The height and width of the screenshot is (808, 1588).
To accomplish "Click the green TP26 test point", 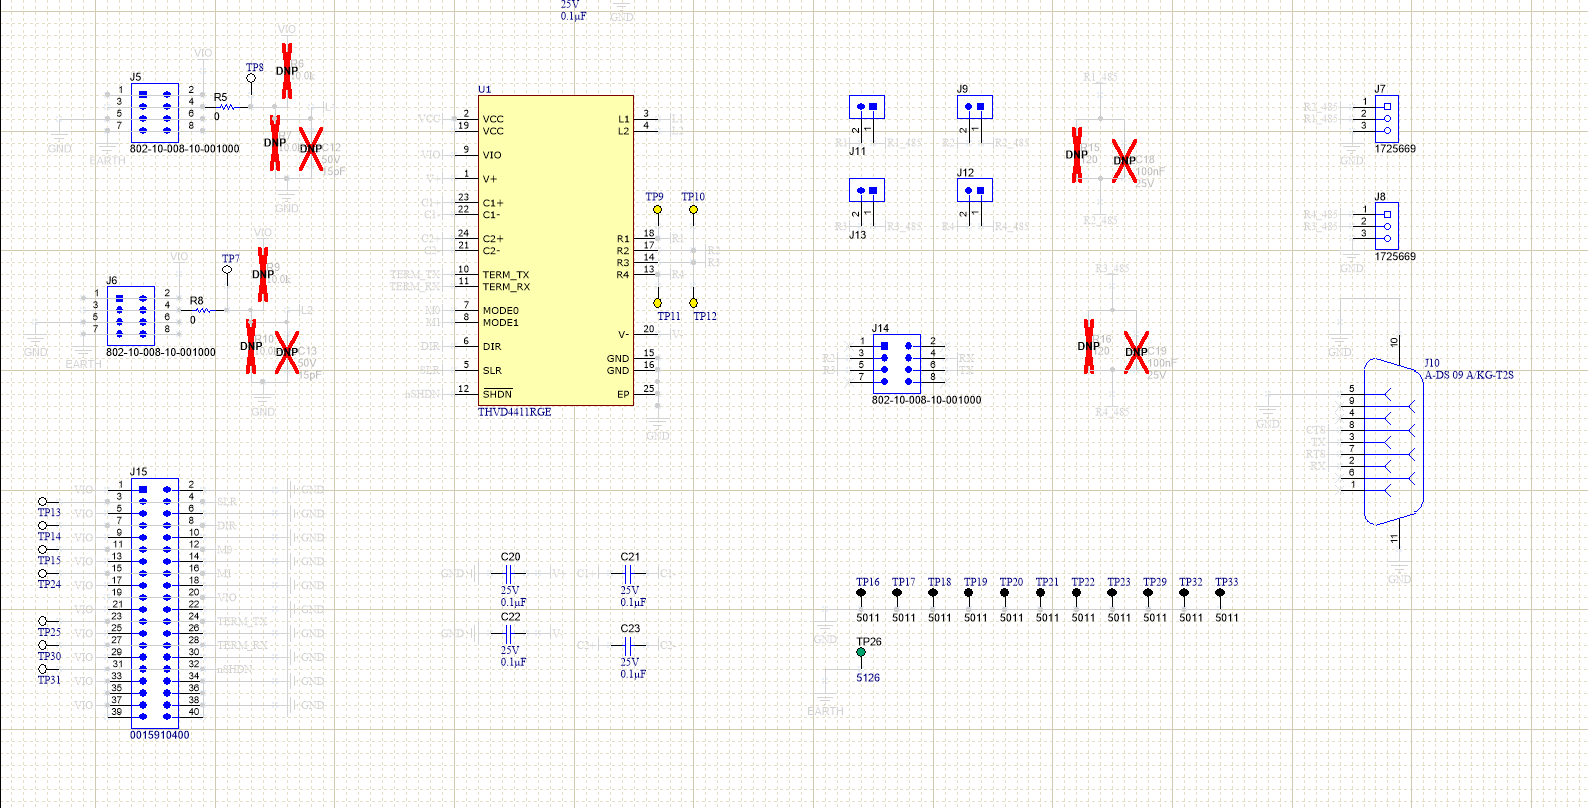I will point(861,653).
